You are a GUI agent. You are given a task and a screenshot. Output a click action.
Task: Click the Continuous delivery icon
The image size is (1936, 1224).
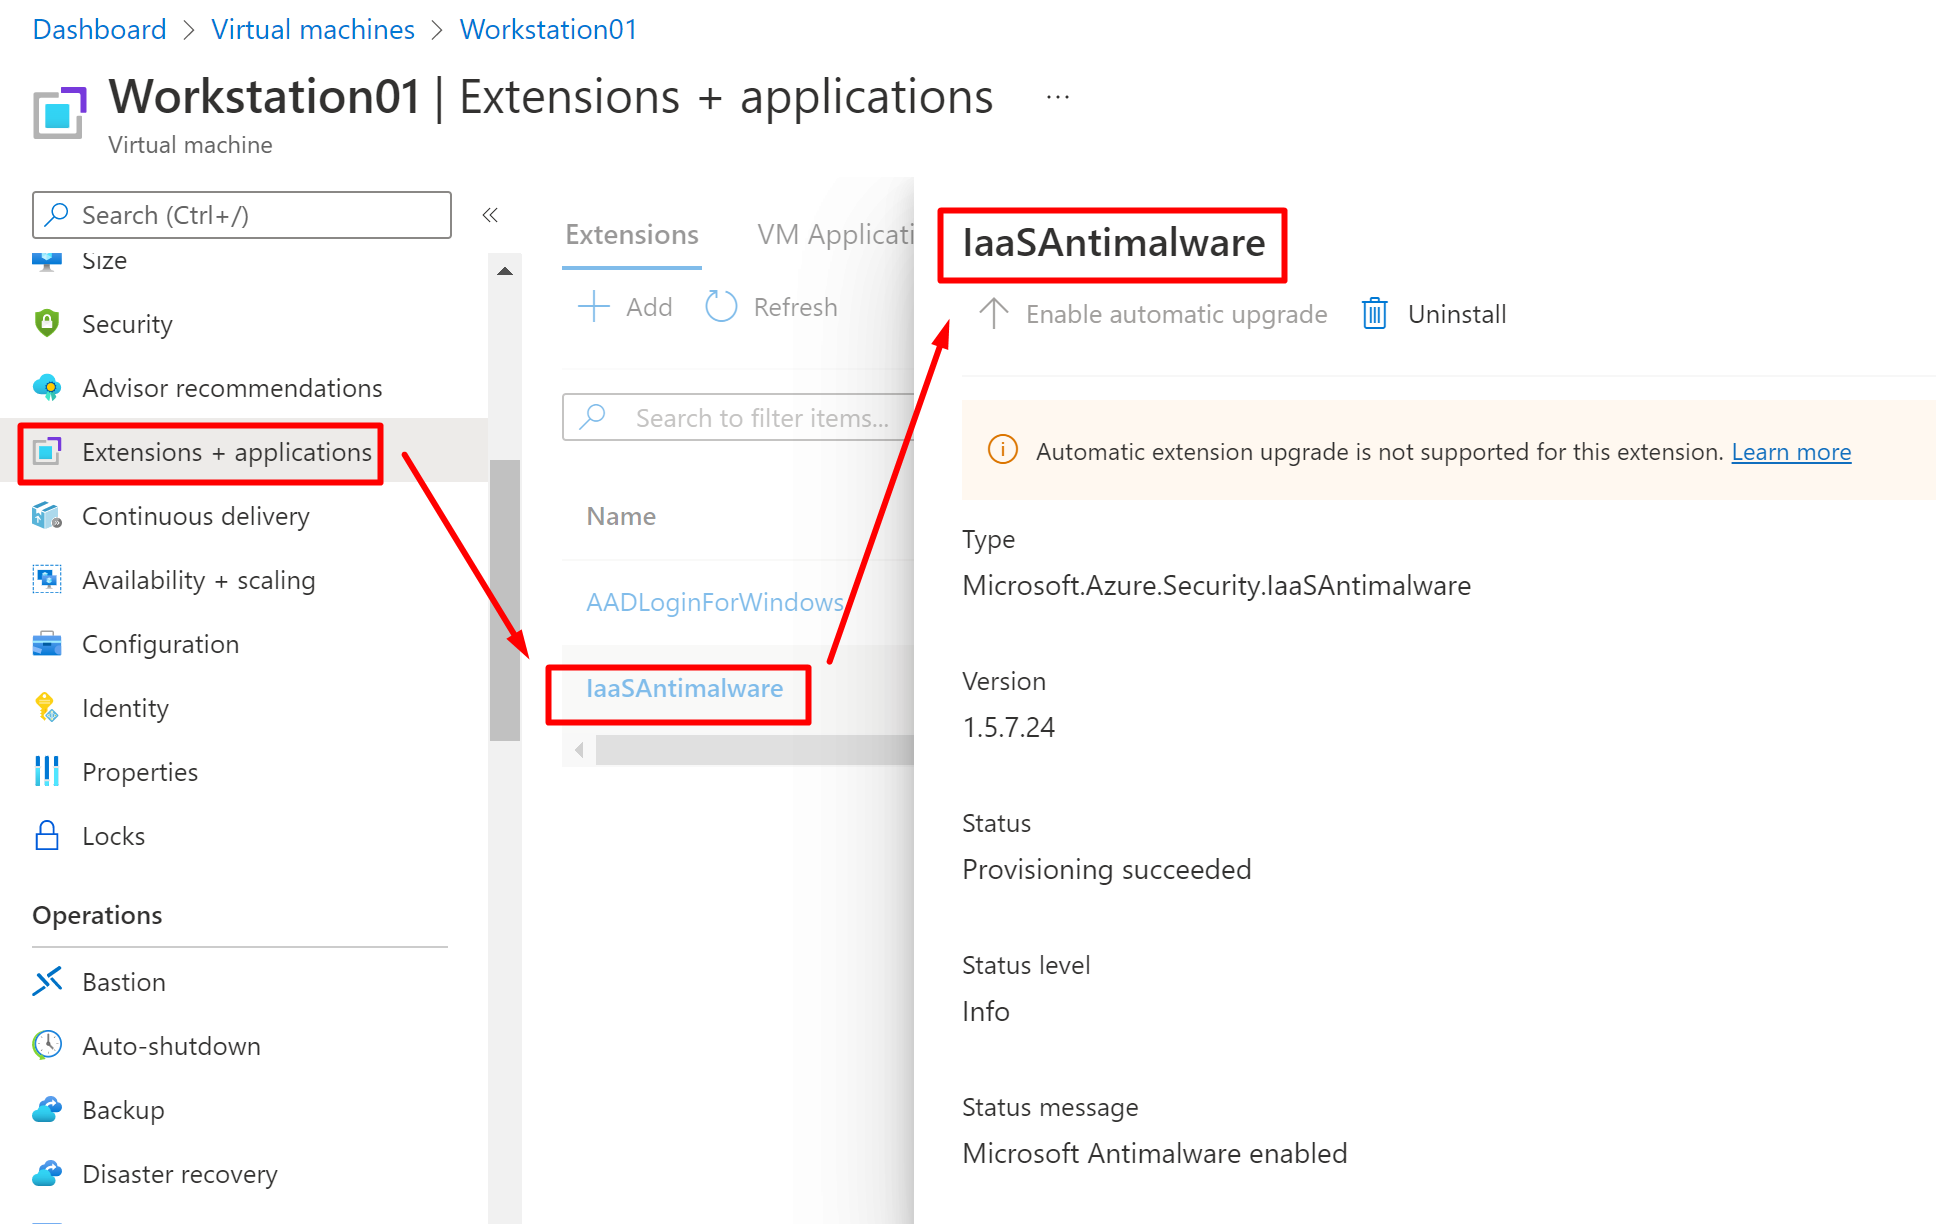pyautogui.click(x=47, y=516)
